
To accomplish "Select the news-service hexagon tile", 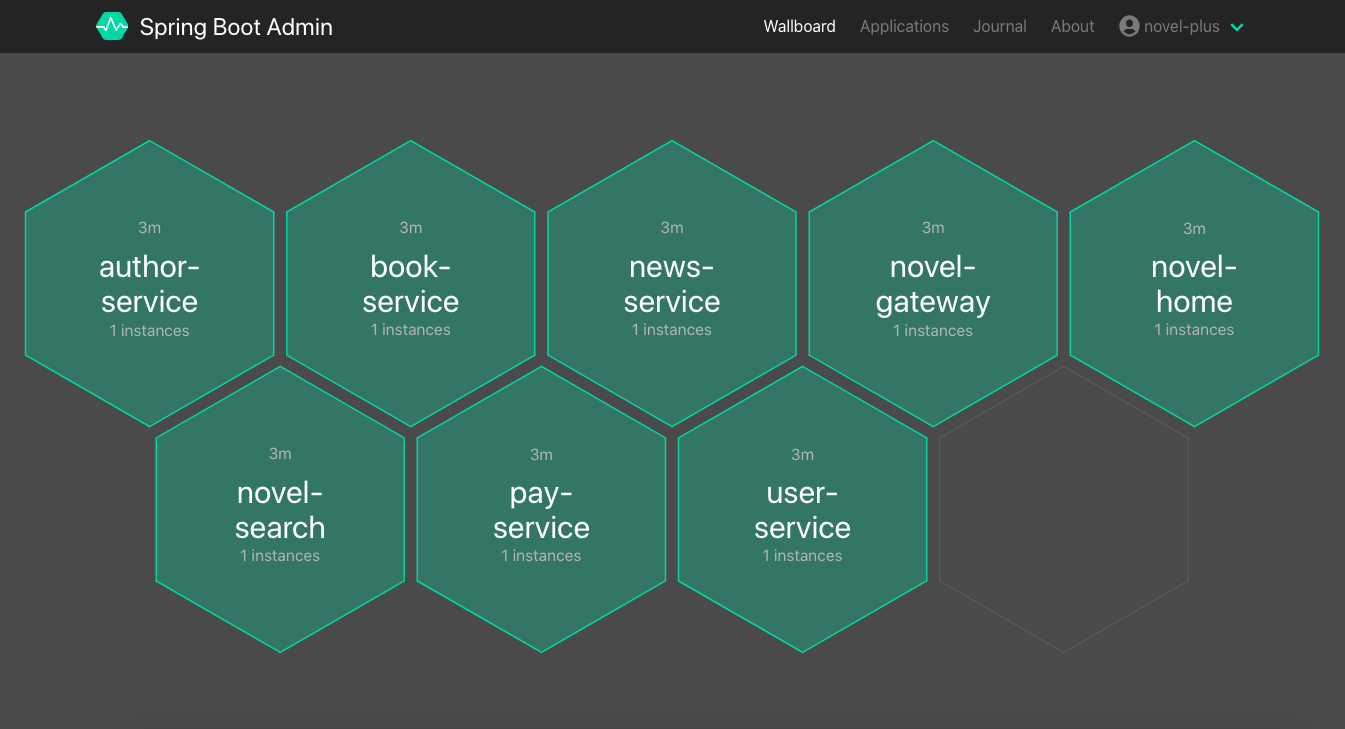I will 672,283.
